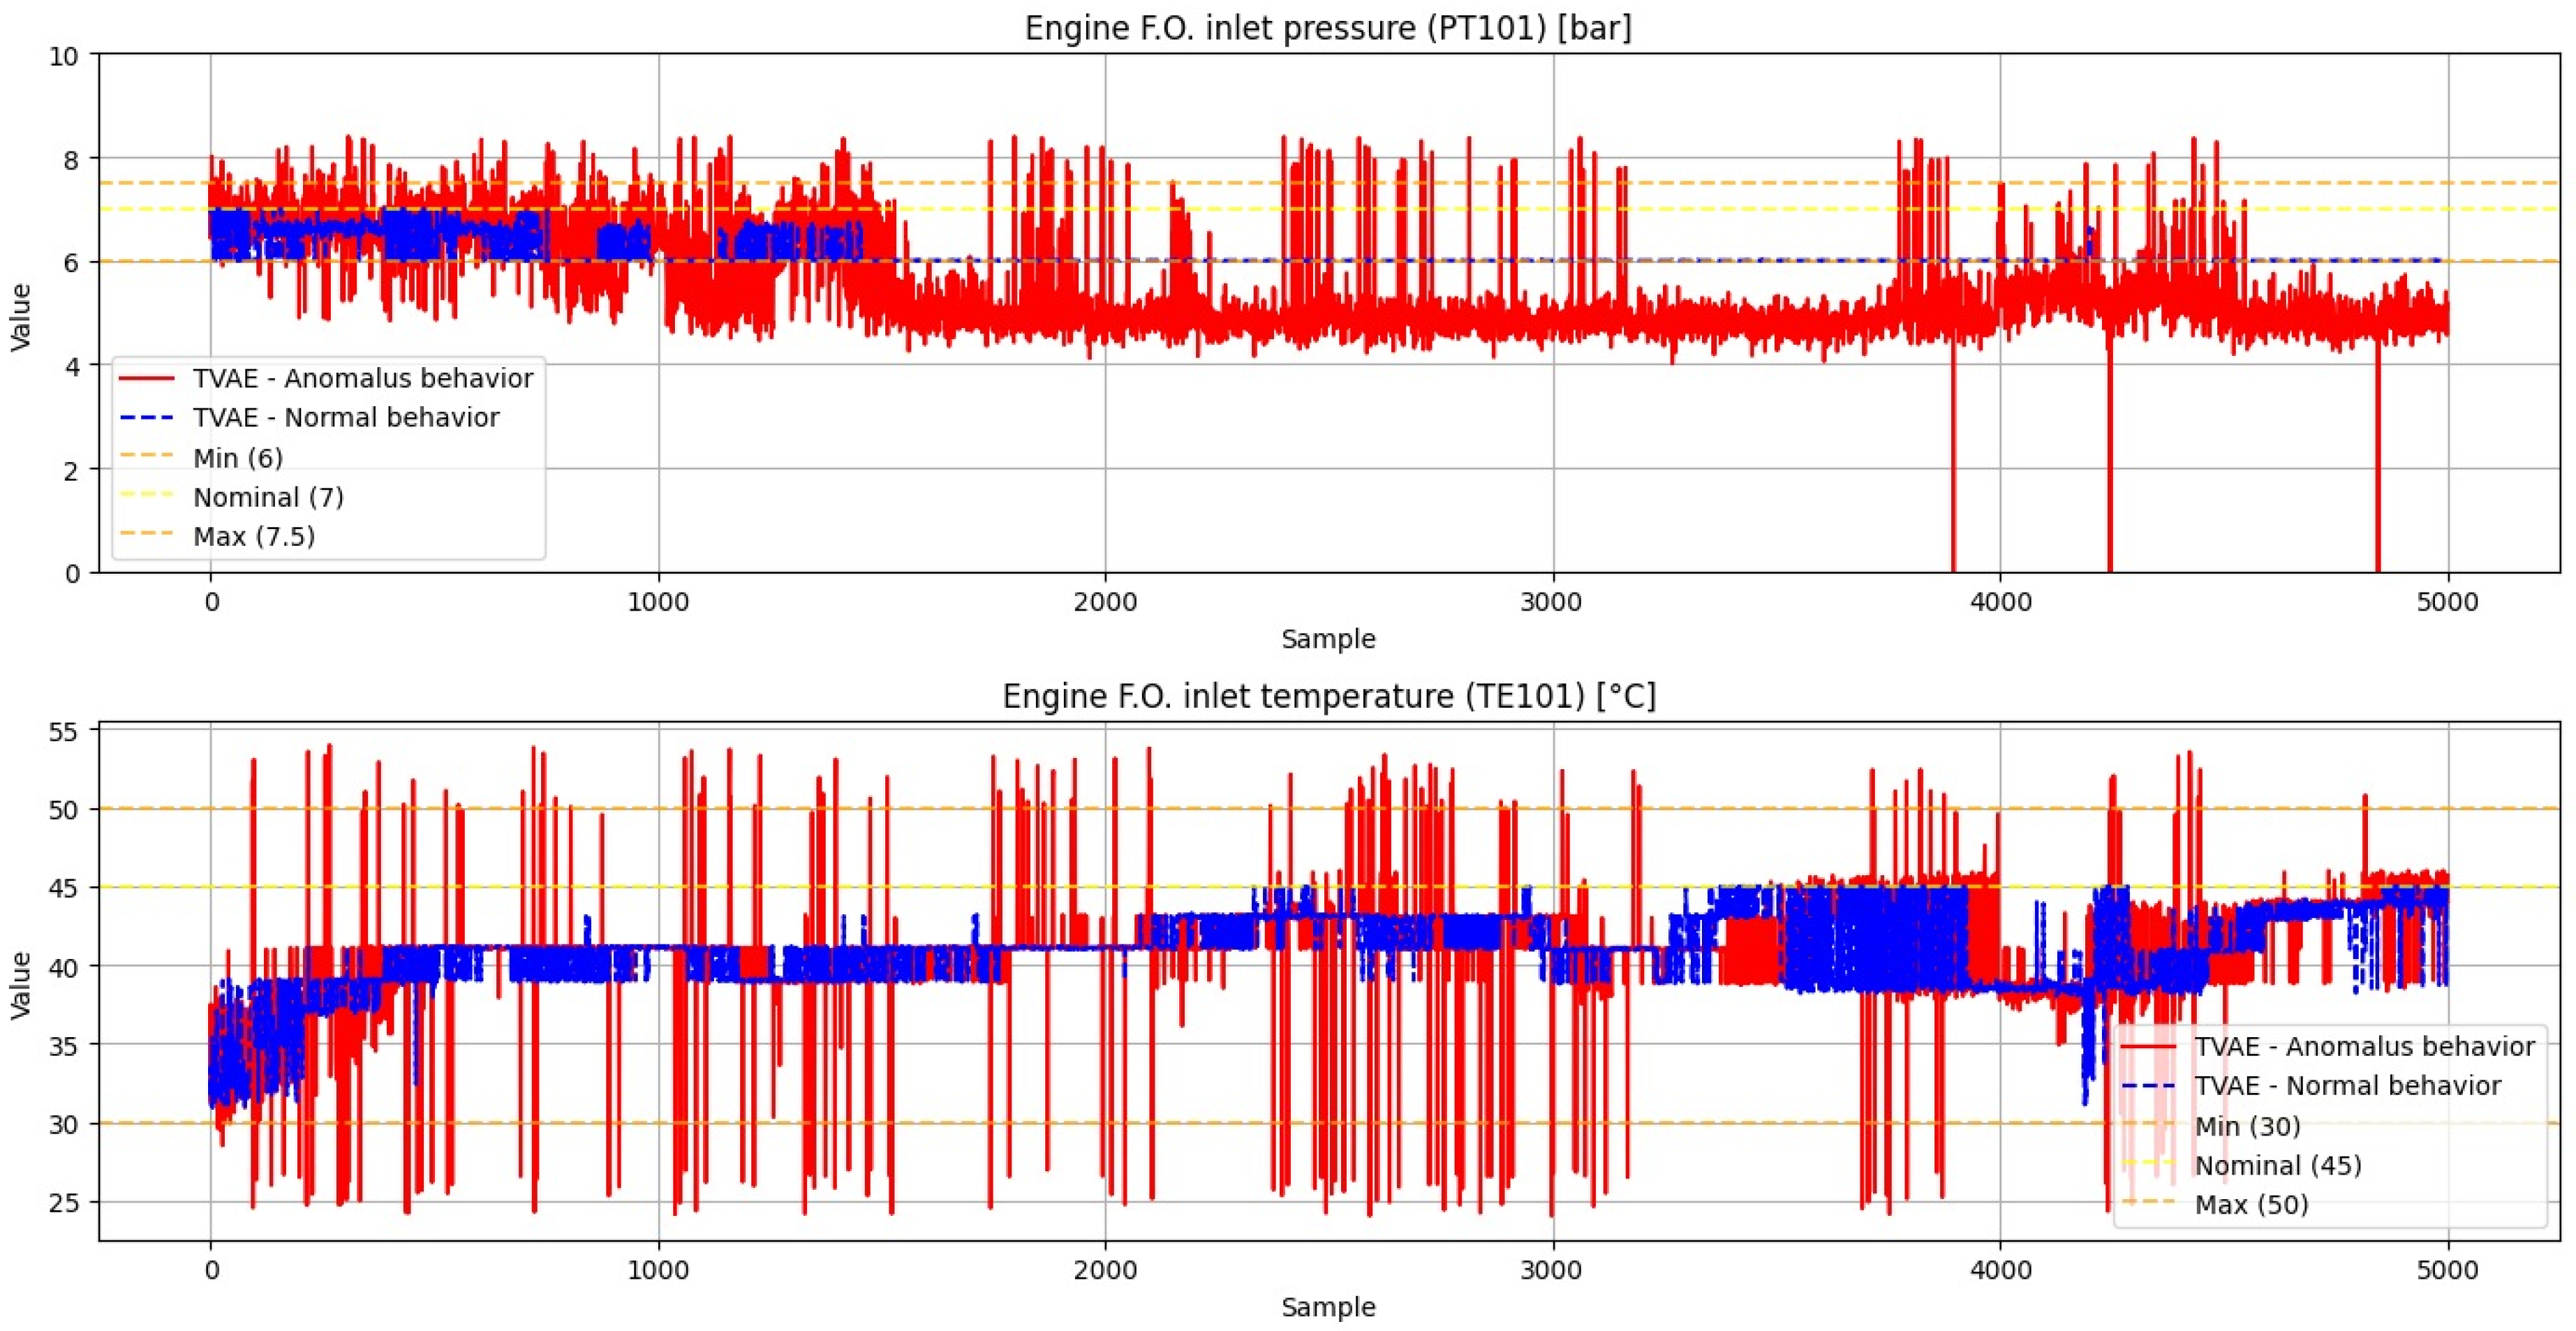Select 'Min (30)' legend entry
This screenshot has width=2576, height=1331.
tap(2247, 1126)
